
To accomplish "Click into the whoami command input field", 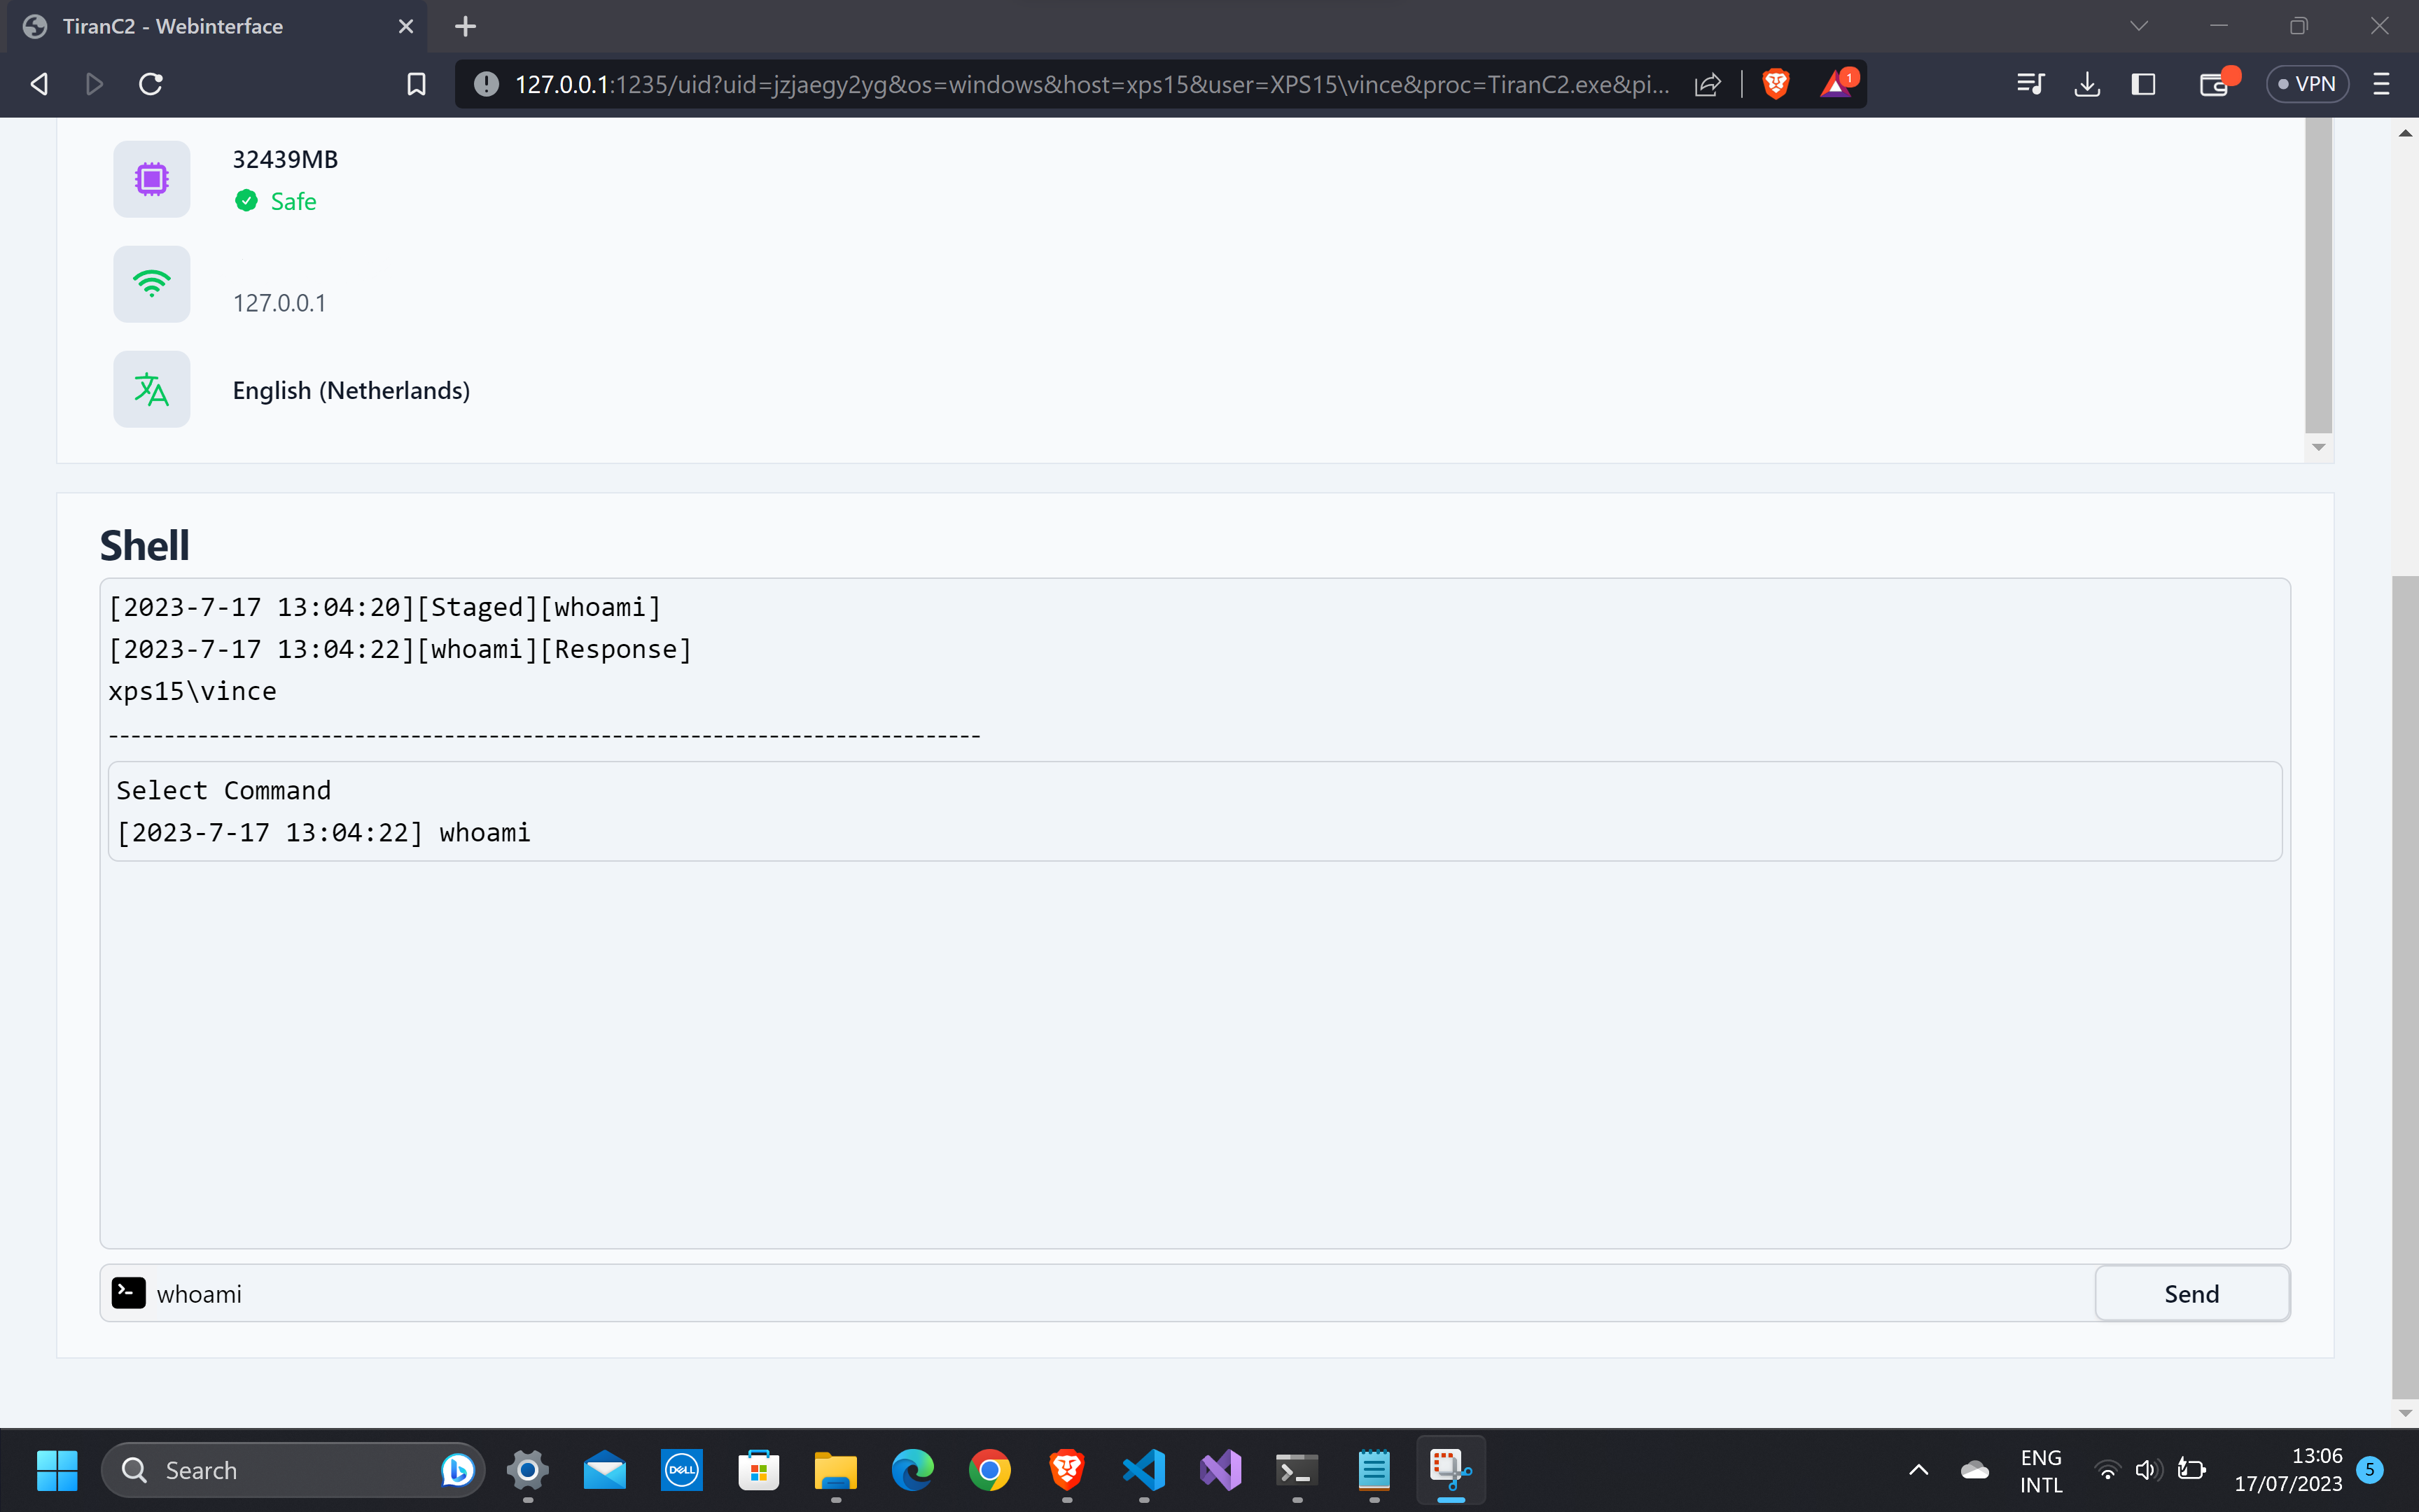I will pos(1100,1293).
